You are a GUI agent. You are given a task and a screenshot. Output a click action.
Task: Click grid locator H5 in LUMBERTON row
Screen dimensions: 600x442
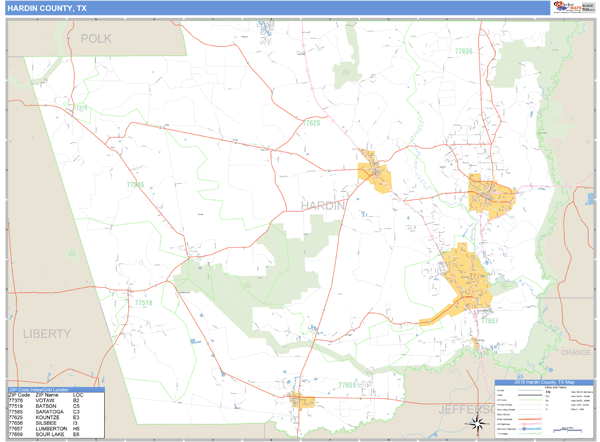[76, 429]
